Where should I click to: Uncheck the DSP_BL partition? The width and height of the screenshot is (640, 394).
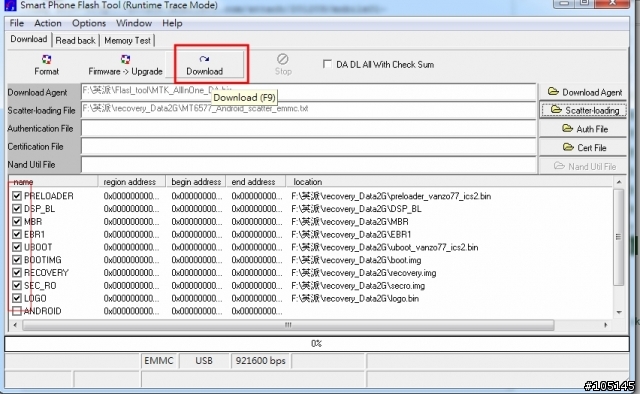[x=17, y=209]
